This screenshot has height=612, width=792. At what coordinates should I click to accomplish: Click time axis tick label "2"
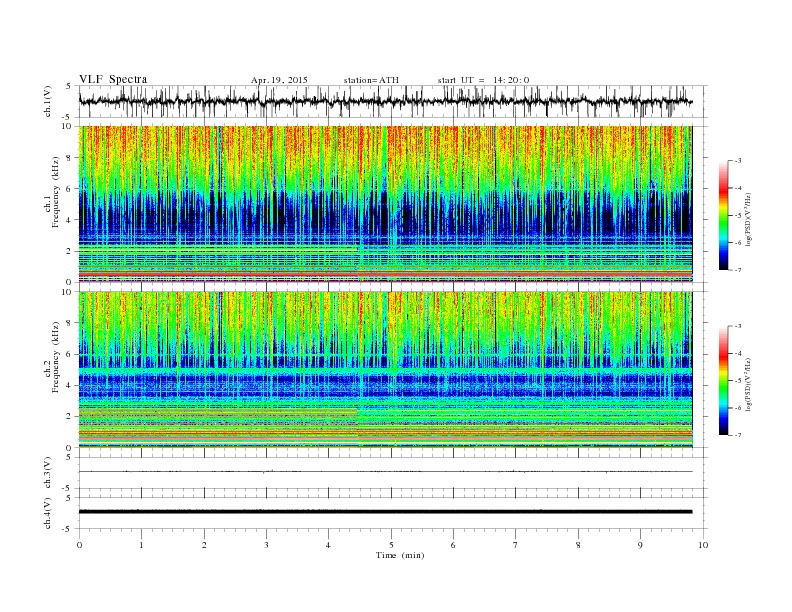[204, 545]
